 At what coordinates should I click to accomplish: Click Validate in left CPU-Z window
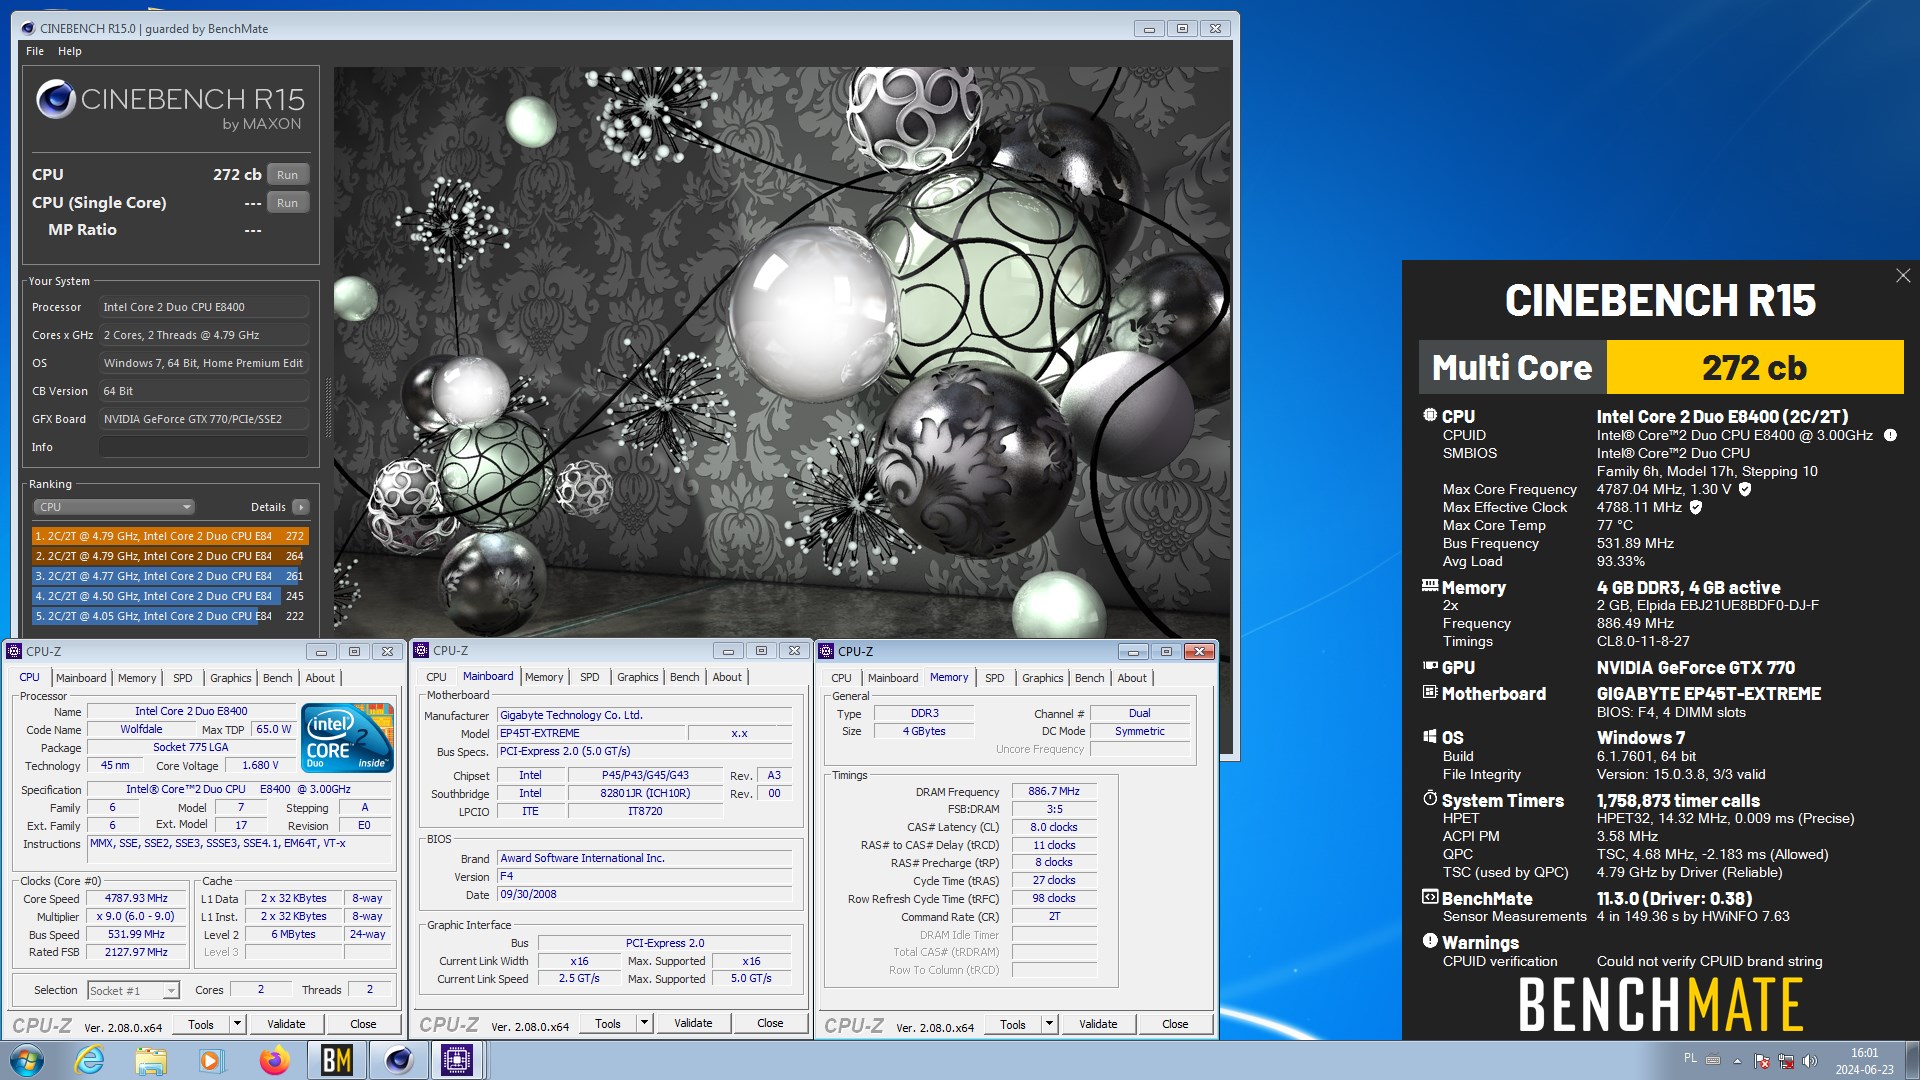286,1024
